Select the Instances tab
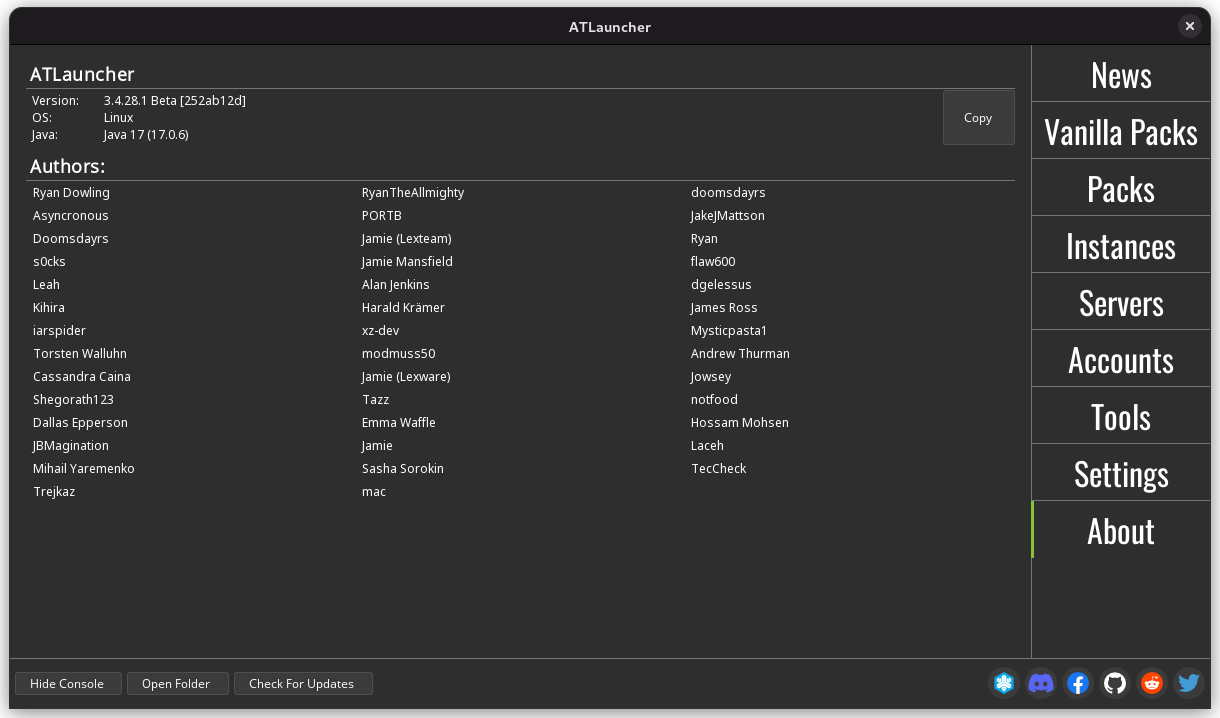Viewport: 1220px width, 718px height. [x=1121, y=245]
